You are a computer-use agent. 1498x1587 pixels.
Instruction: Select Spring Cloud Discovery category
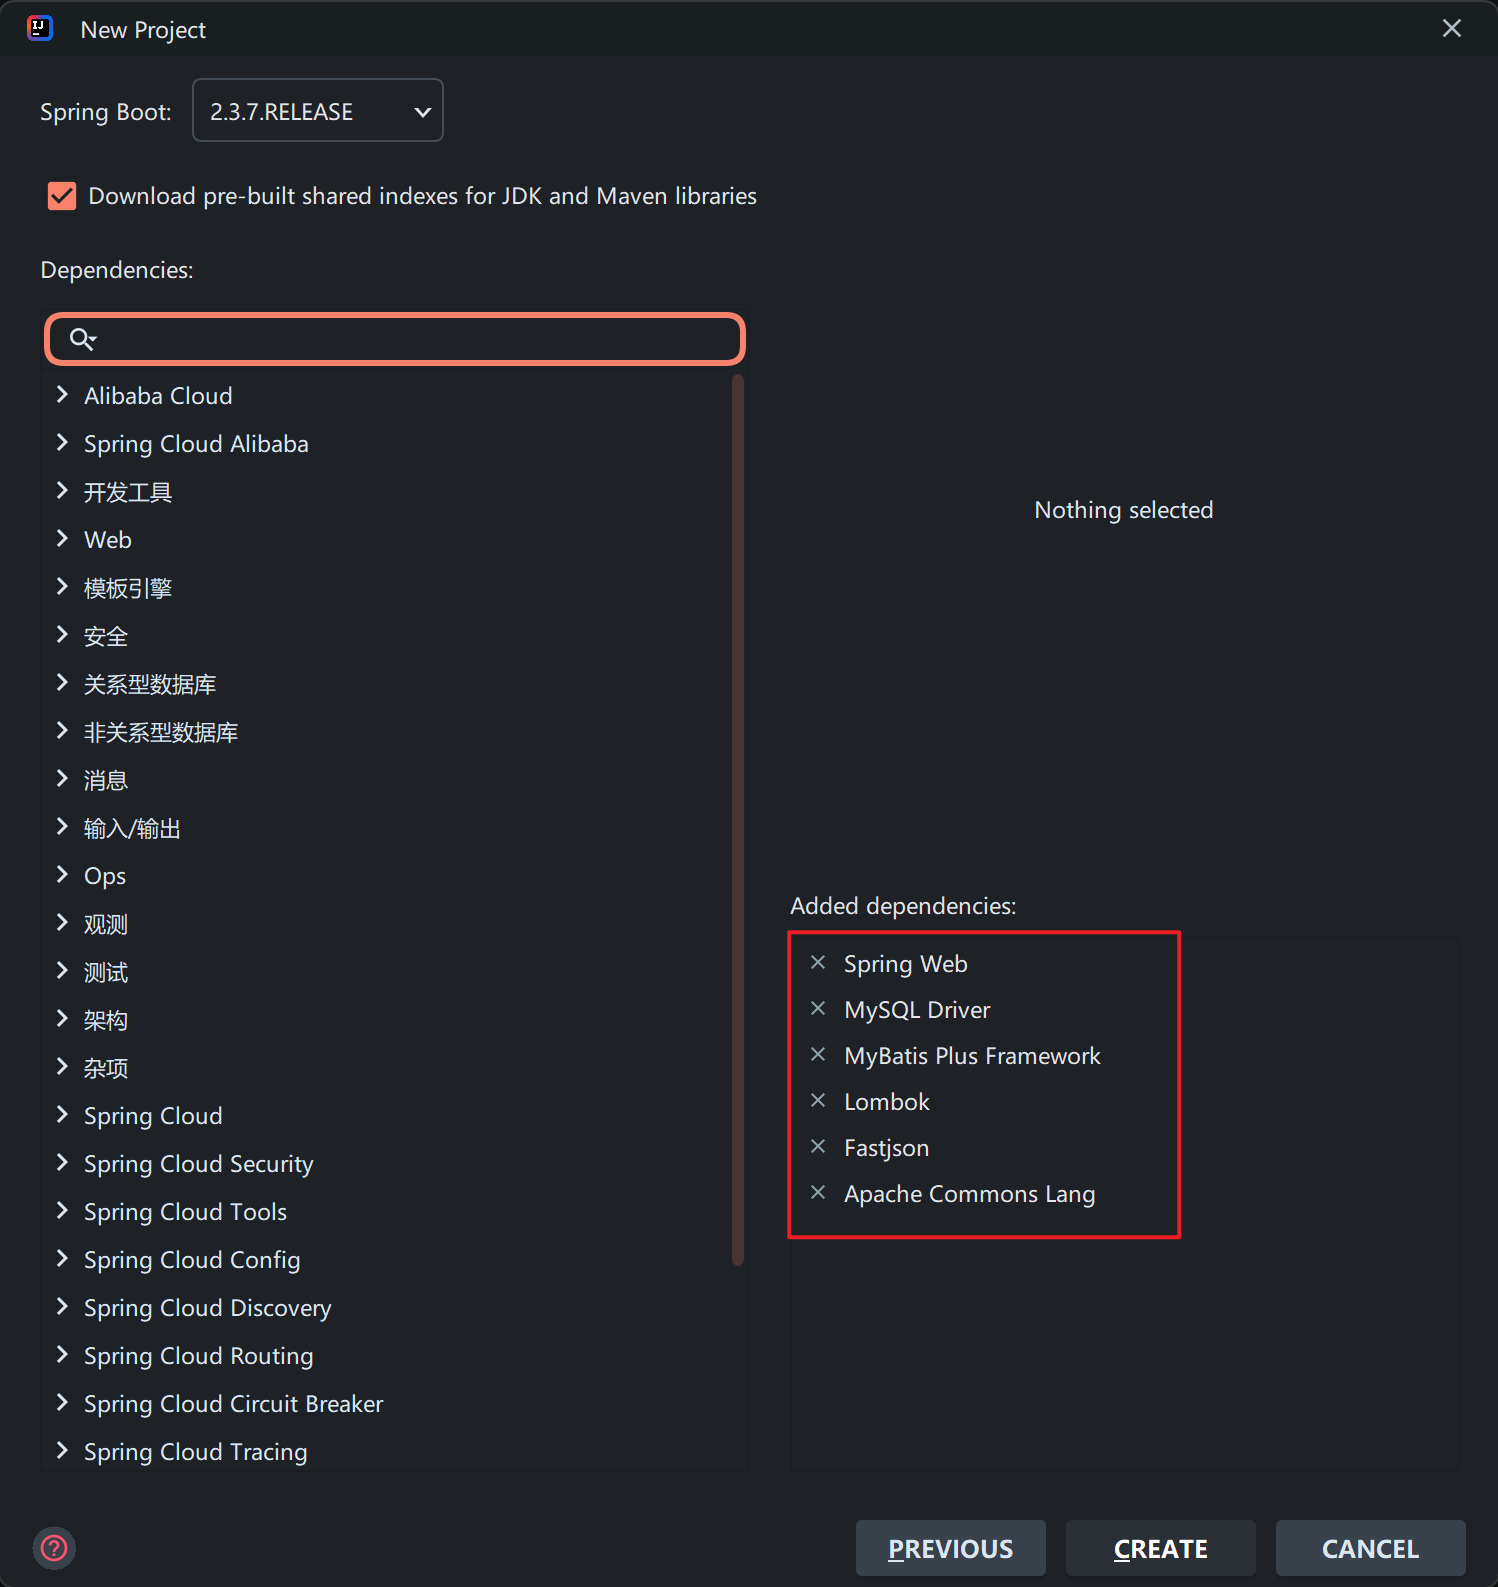tap(207, 1308)
